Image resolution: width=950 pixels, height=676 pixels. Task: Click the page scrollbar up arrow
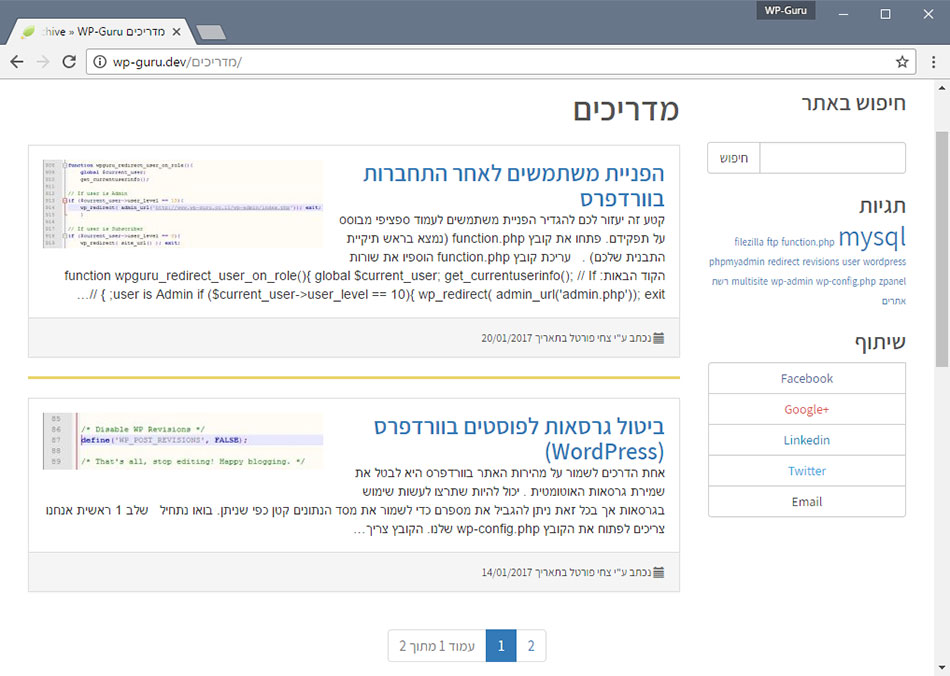pos(942,88)
